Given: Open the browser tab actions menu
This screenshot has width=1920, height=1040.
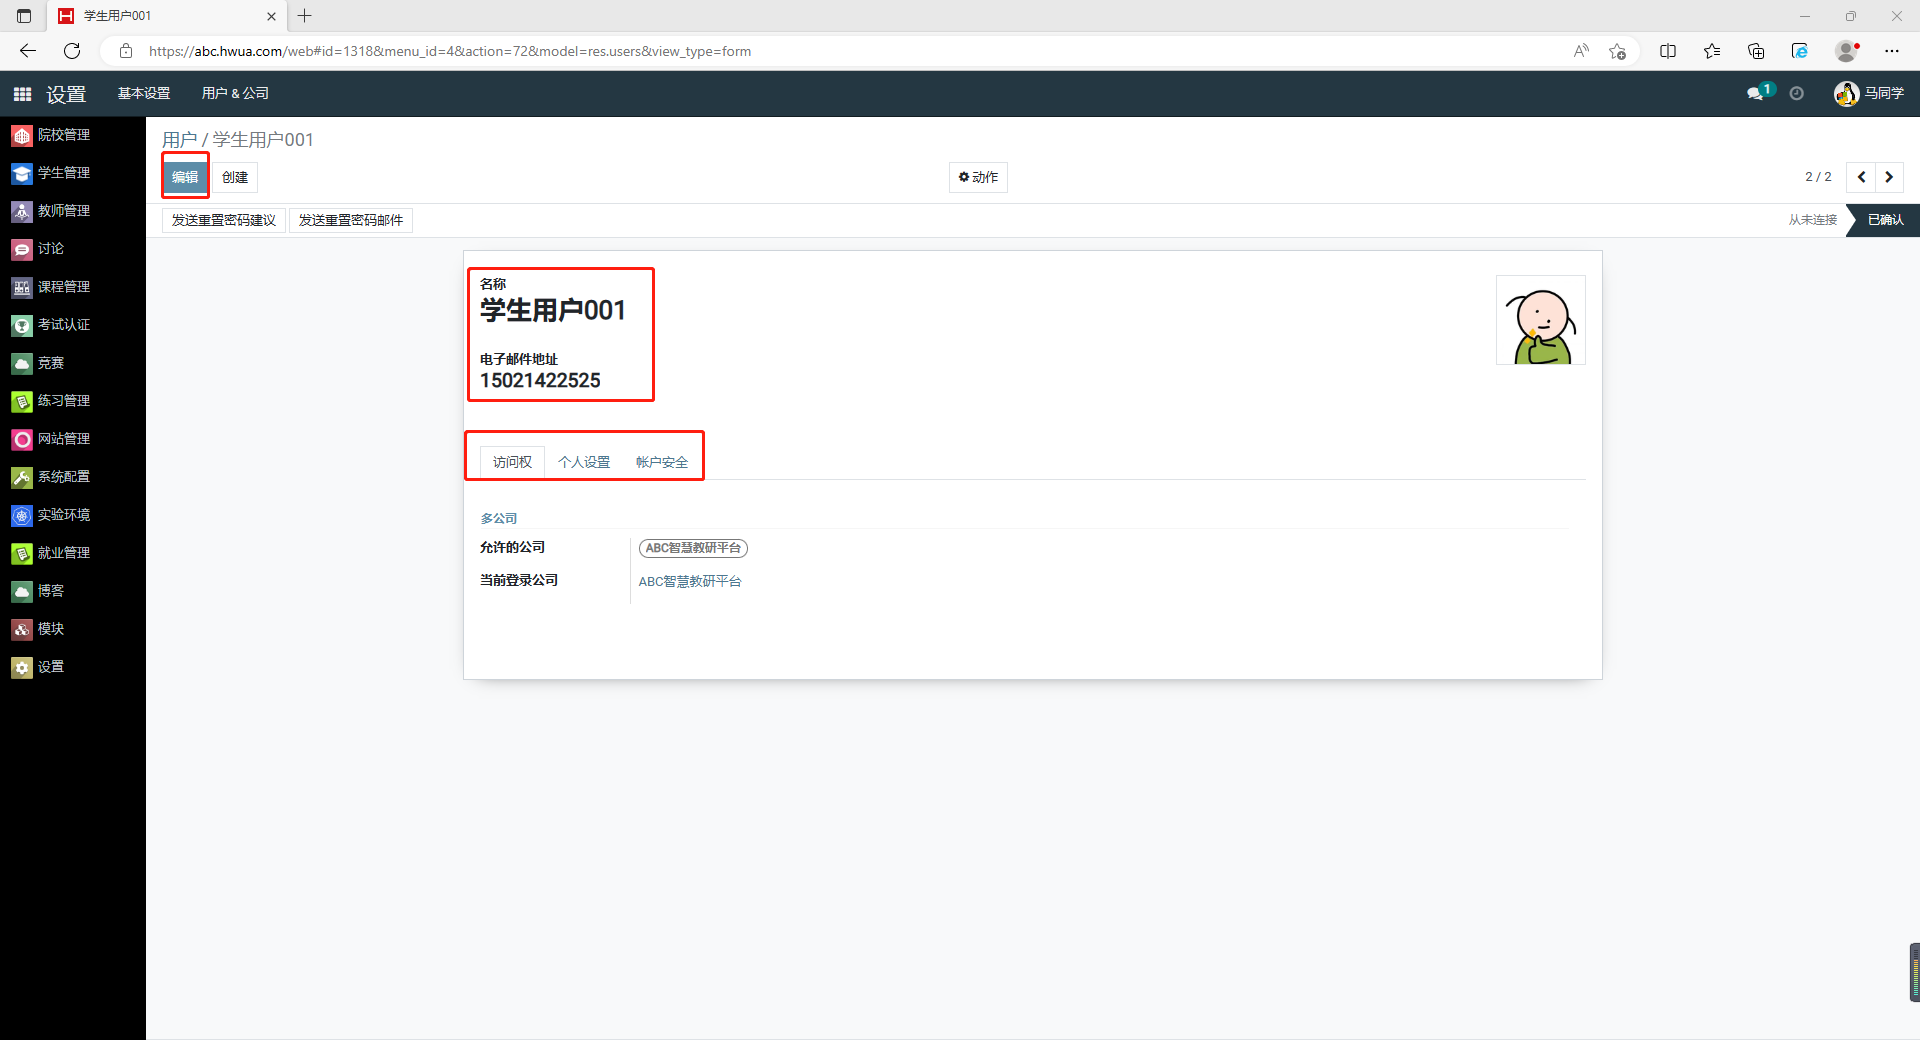Looking at the screenshot, I should tap(24, 16).
